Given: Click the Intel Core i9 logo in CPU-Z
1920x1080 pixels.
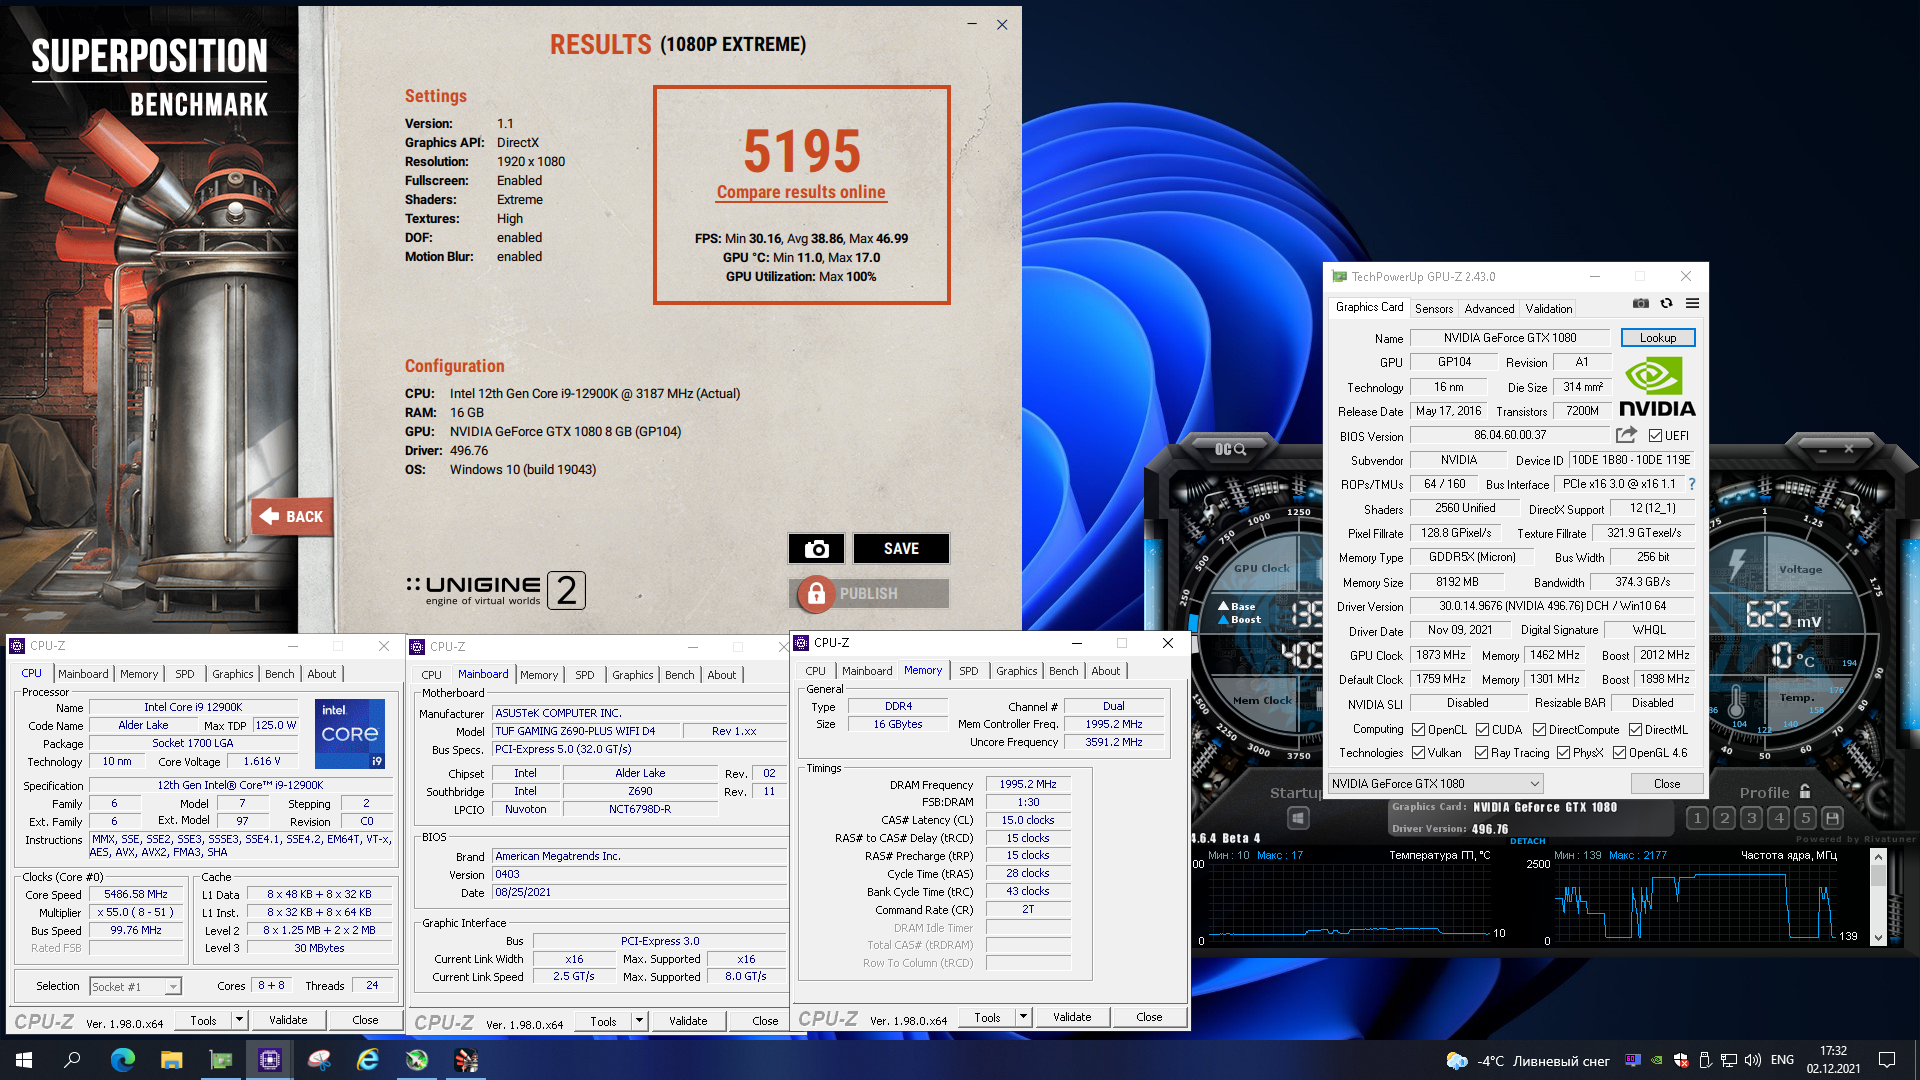Looking at the screenshot, I should [349, 733].
